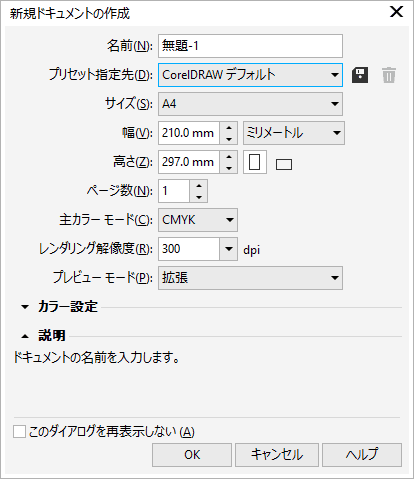This screenshot has height=479, width=414.
Task: Click the dpi unit label
Action: coord(251,250)
